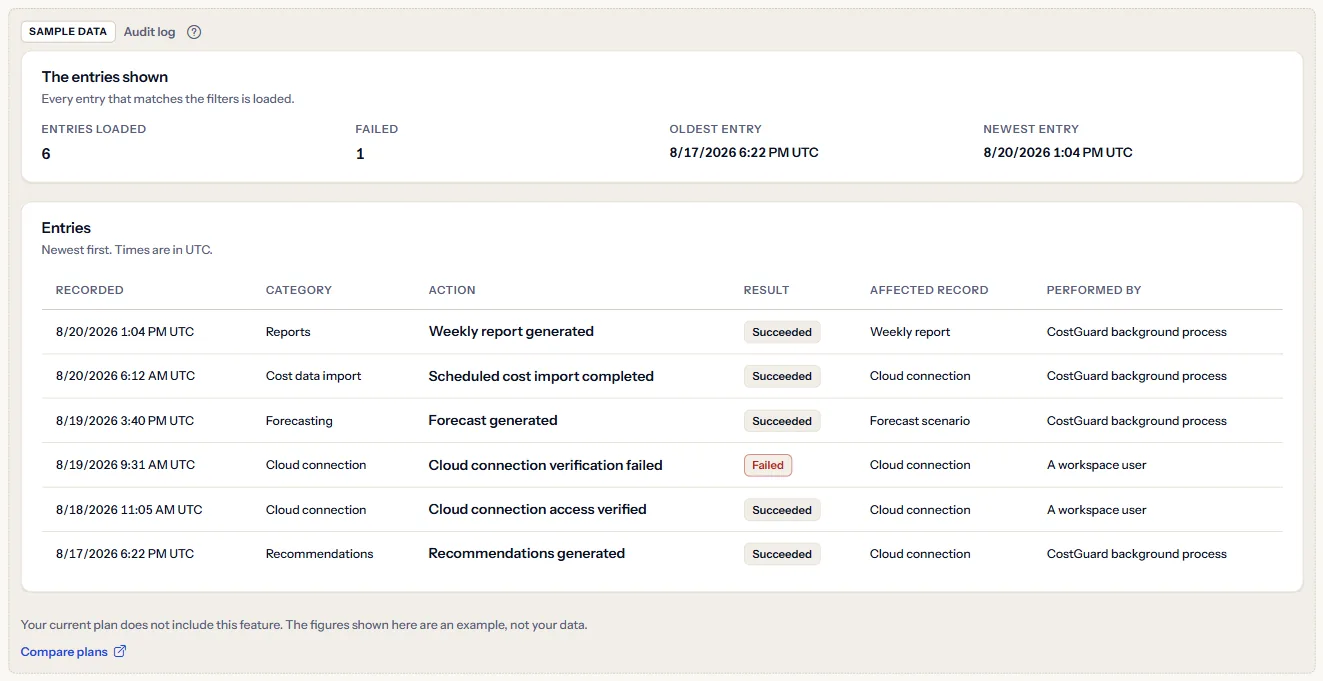The image size is (1323, 681).
Task: Click Succeeded badge in Weekly report generated row
Action: click(782, 332)
